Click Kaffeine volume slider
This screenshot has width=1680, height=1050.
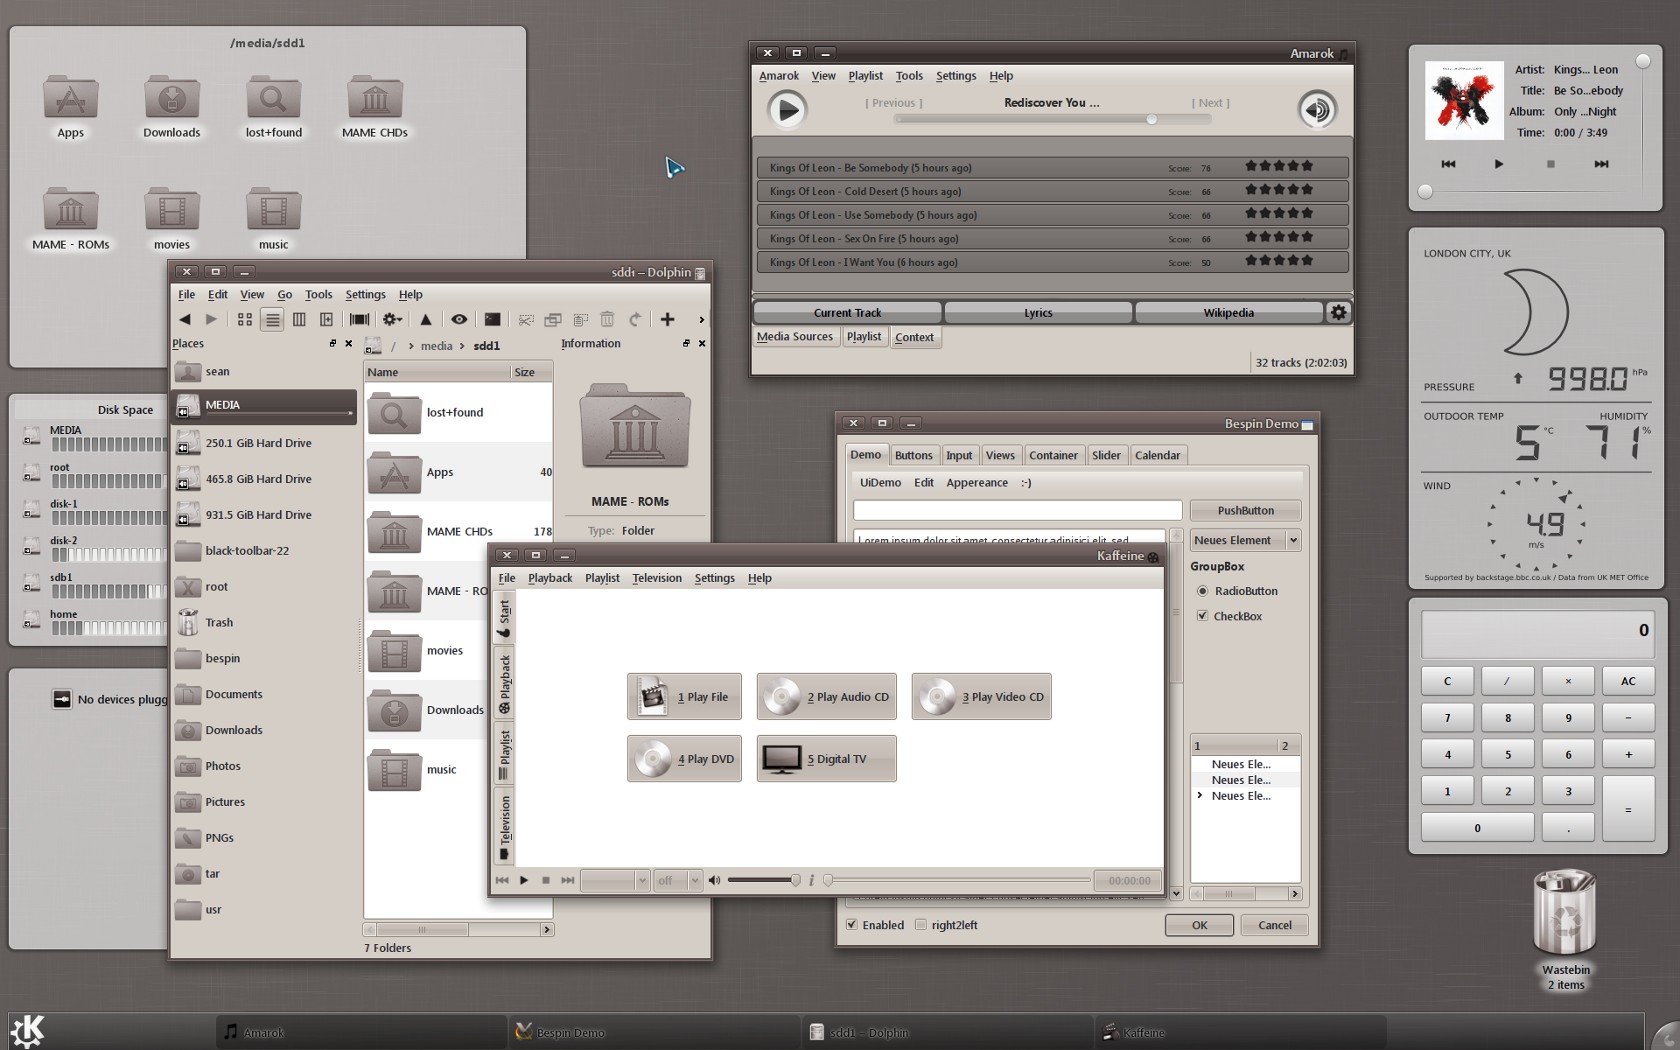[x=764, y=880]
